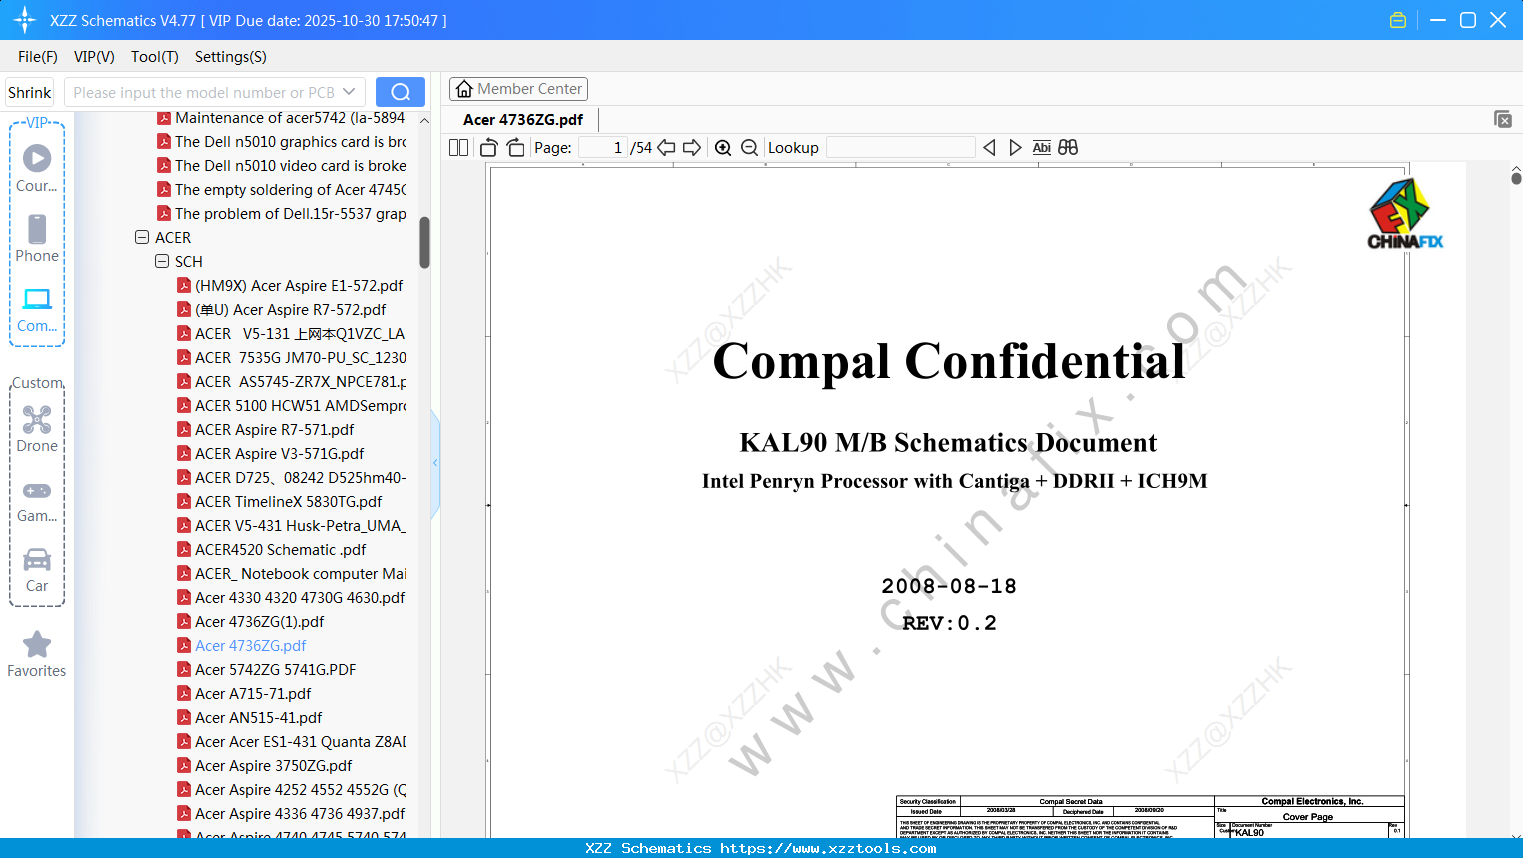Click the file tree vertical scrollbar thumb

pos(424,243)
